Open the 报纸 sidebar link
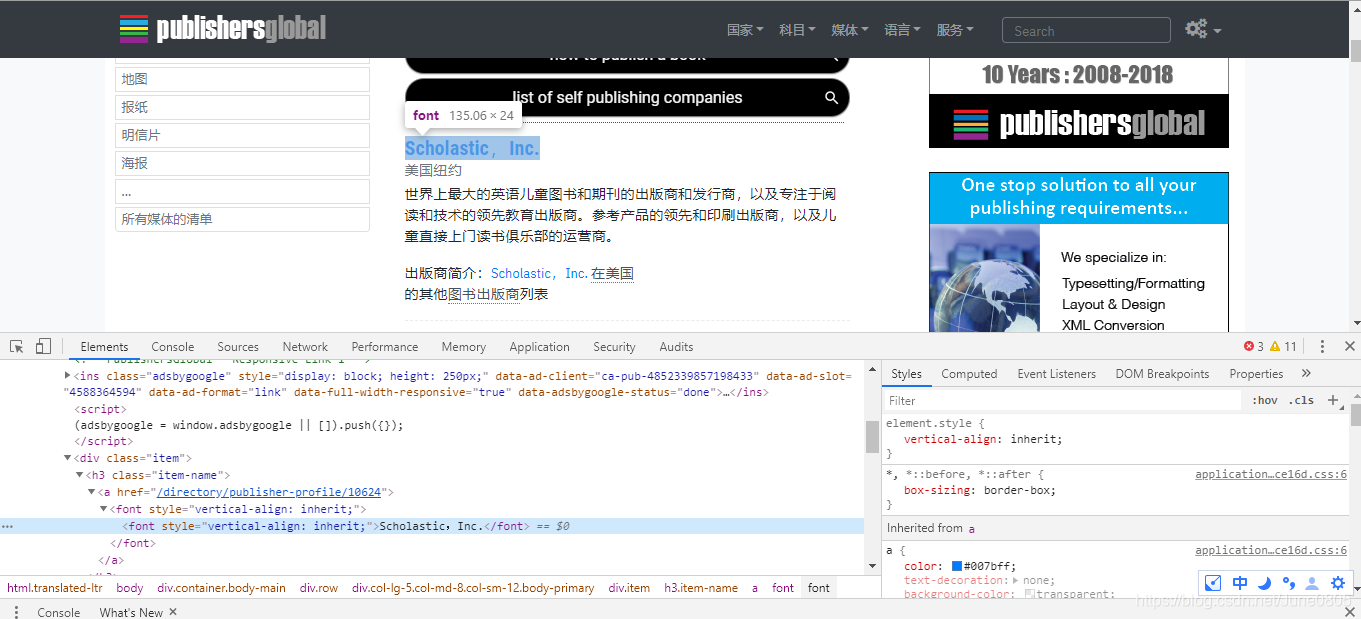Viewport: 1361px width, 619px height. (x=242, y=107)
